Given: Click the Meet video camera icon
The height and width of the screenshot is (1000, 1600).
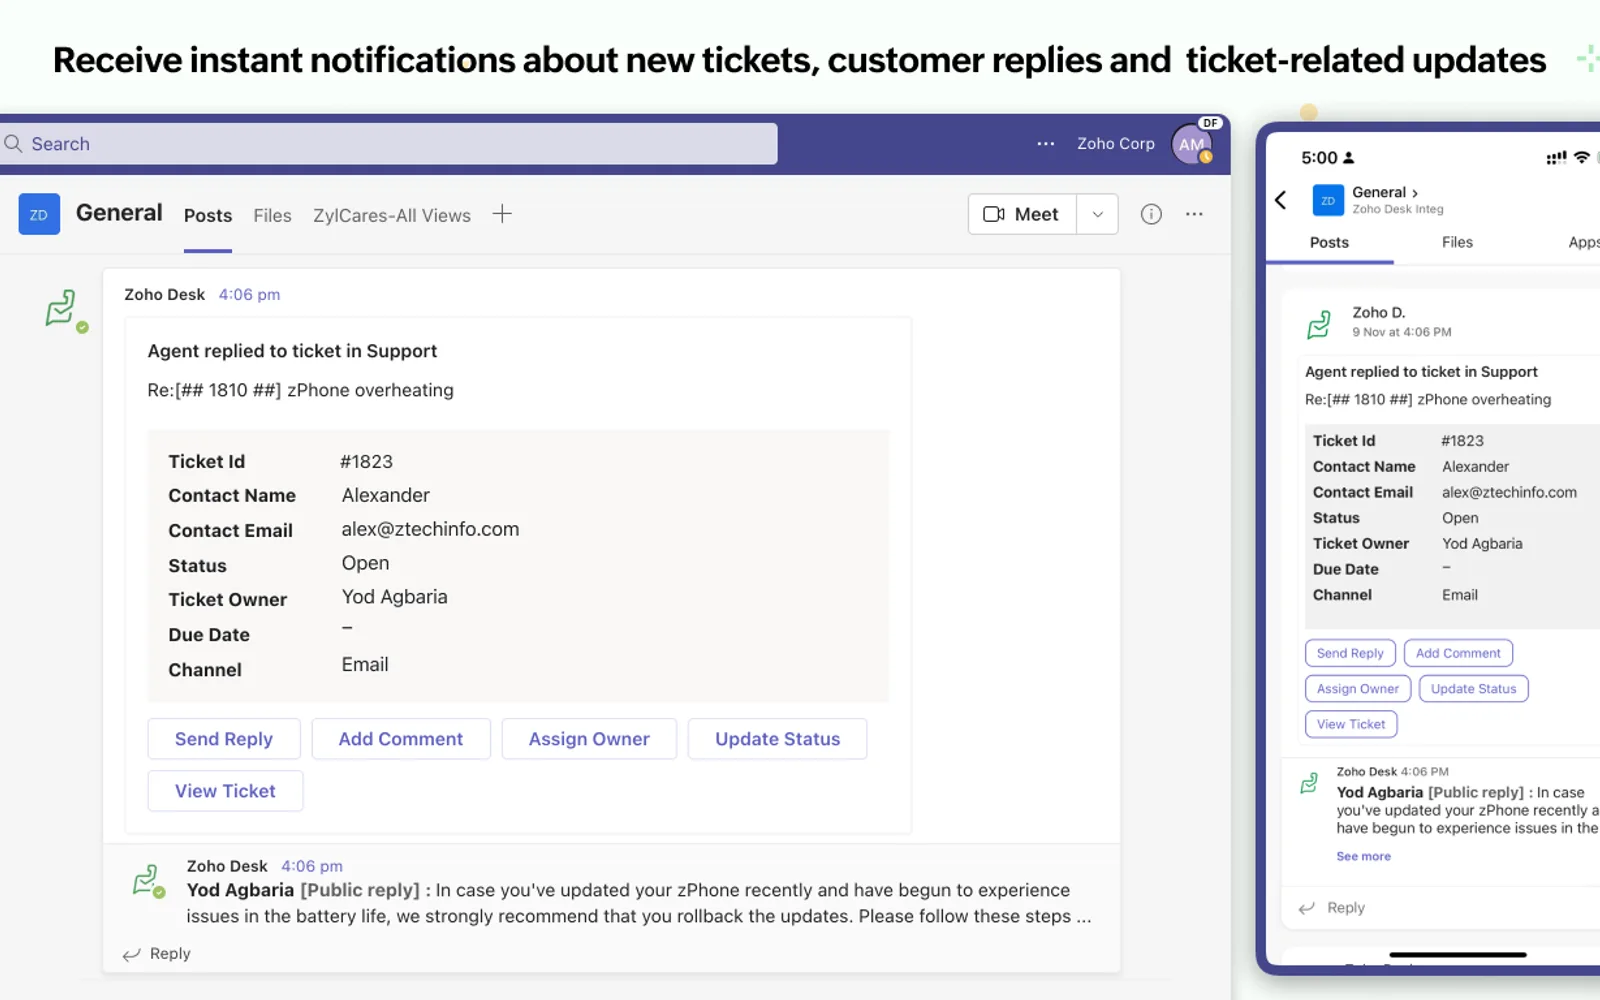Looking at the screenshot, I should [x=994, y=214].
